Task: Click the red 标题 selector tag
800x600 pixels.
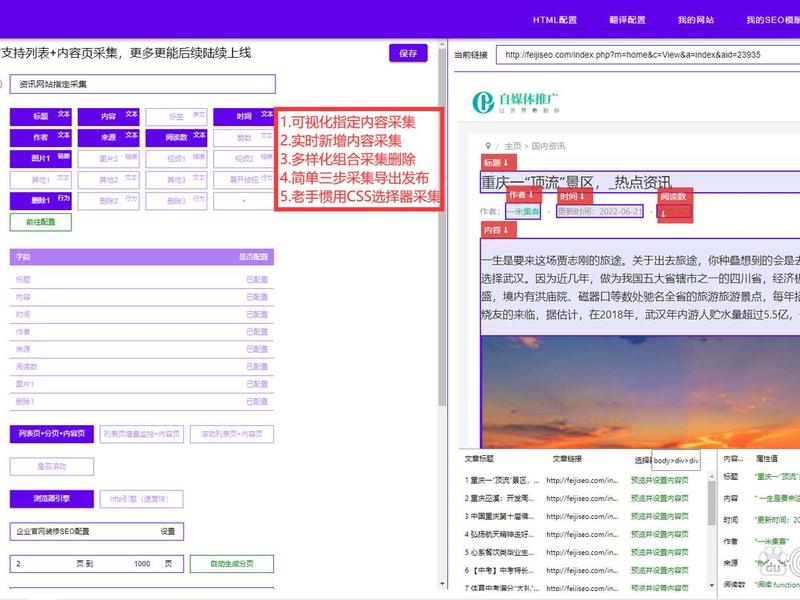Action: 498,163
